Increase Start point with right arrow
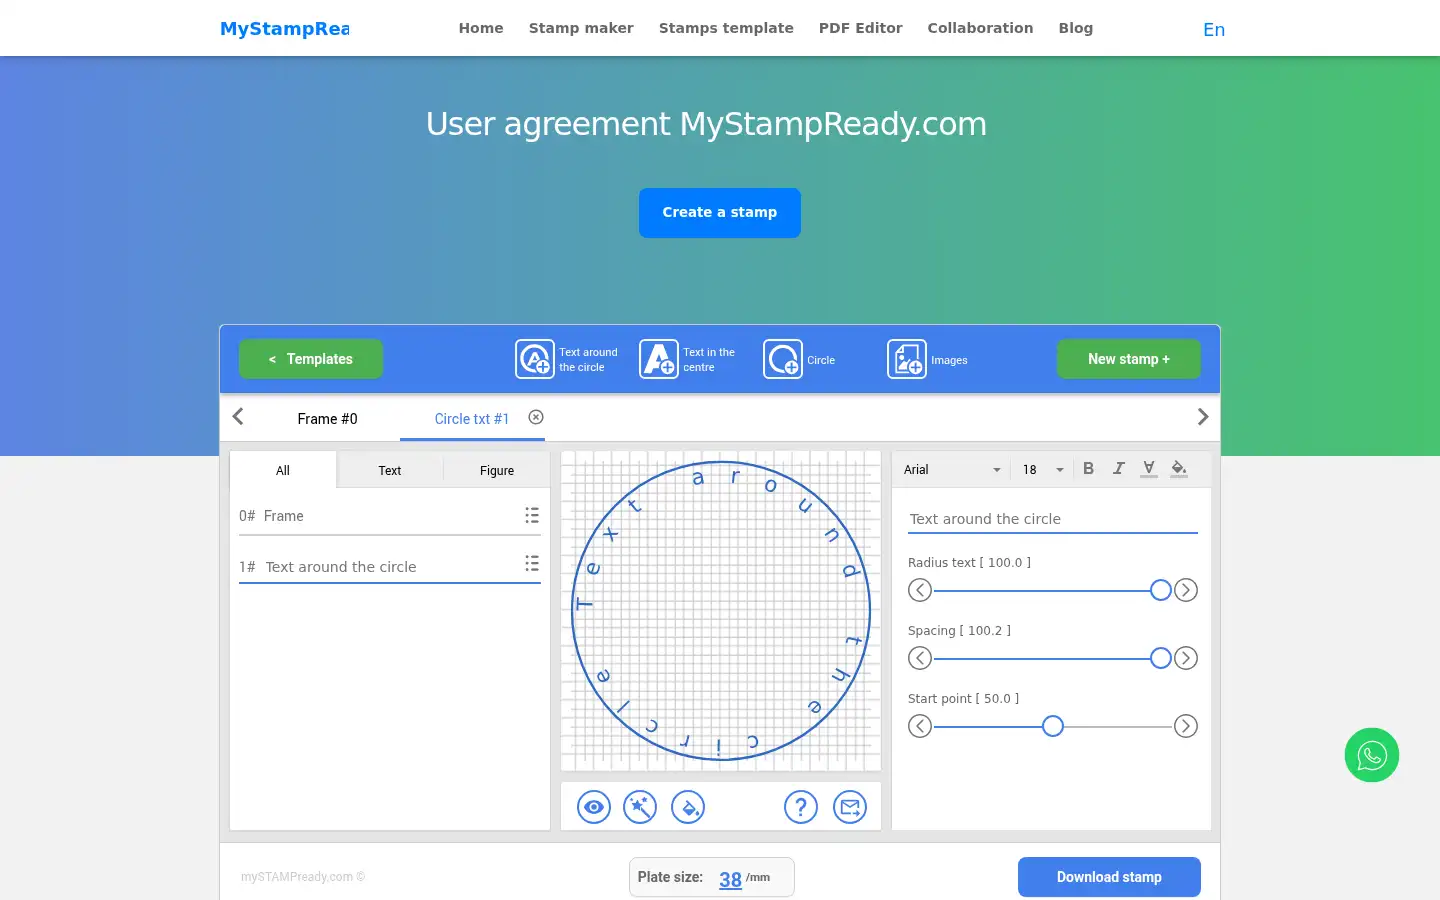The height and width of the screenshot is (900, 1440). 1186,726
